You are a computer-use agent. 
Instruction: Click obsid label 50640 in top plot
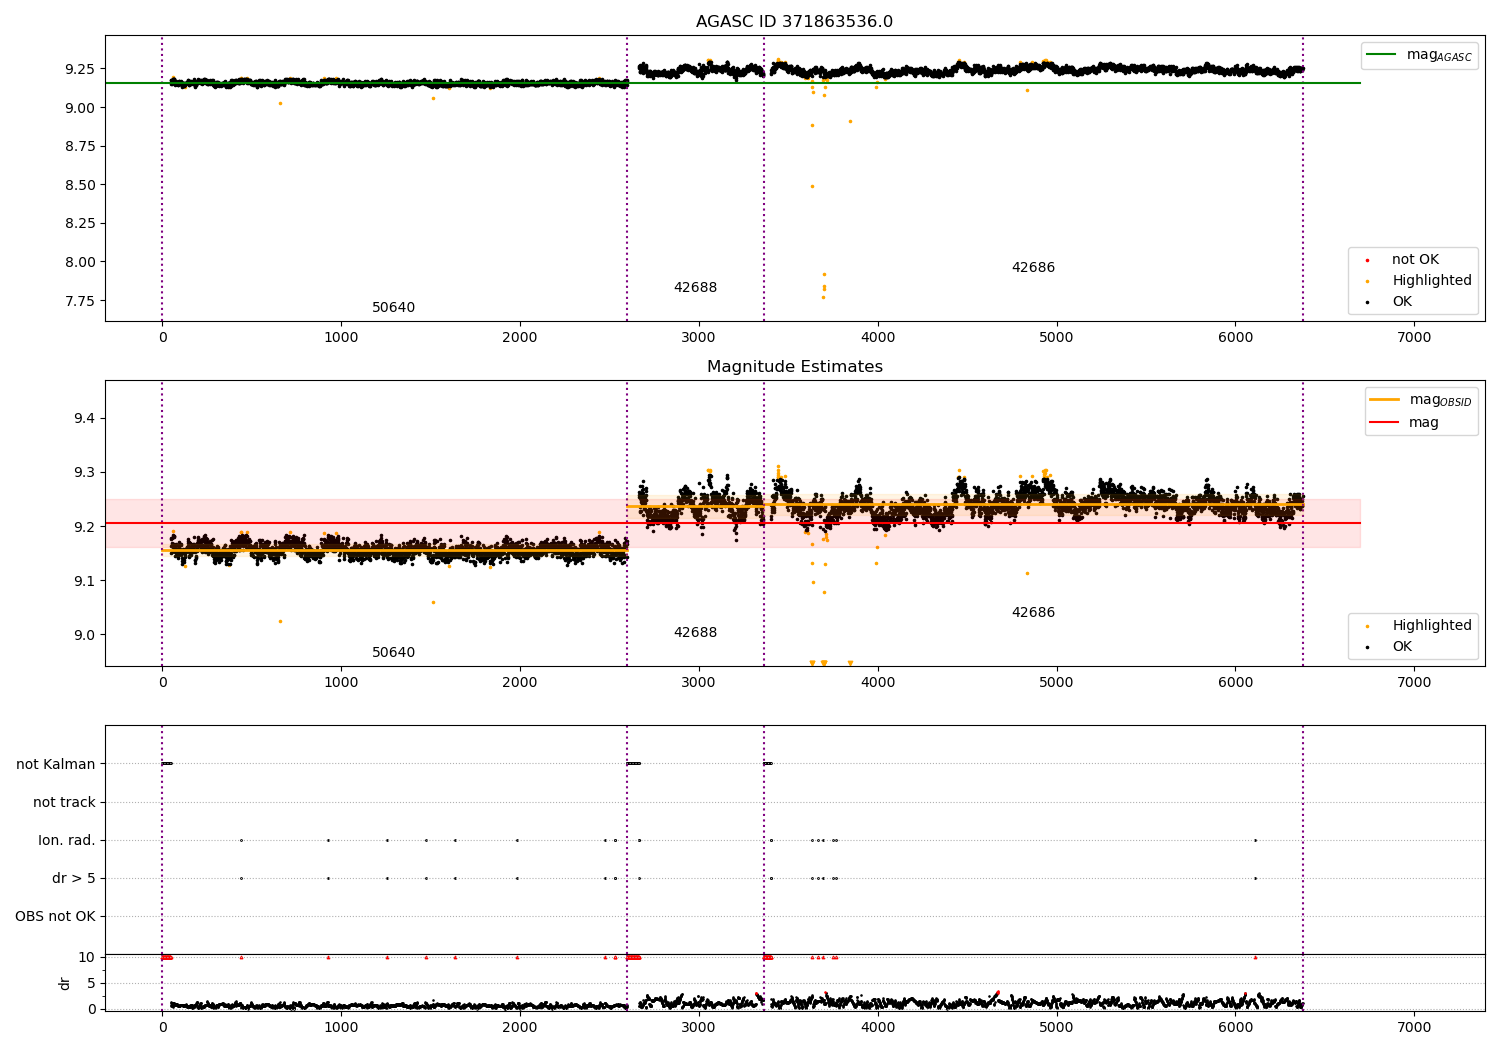393,308
